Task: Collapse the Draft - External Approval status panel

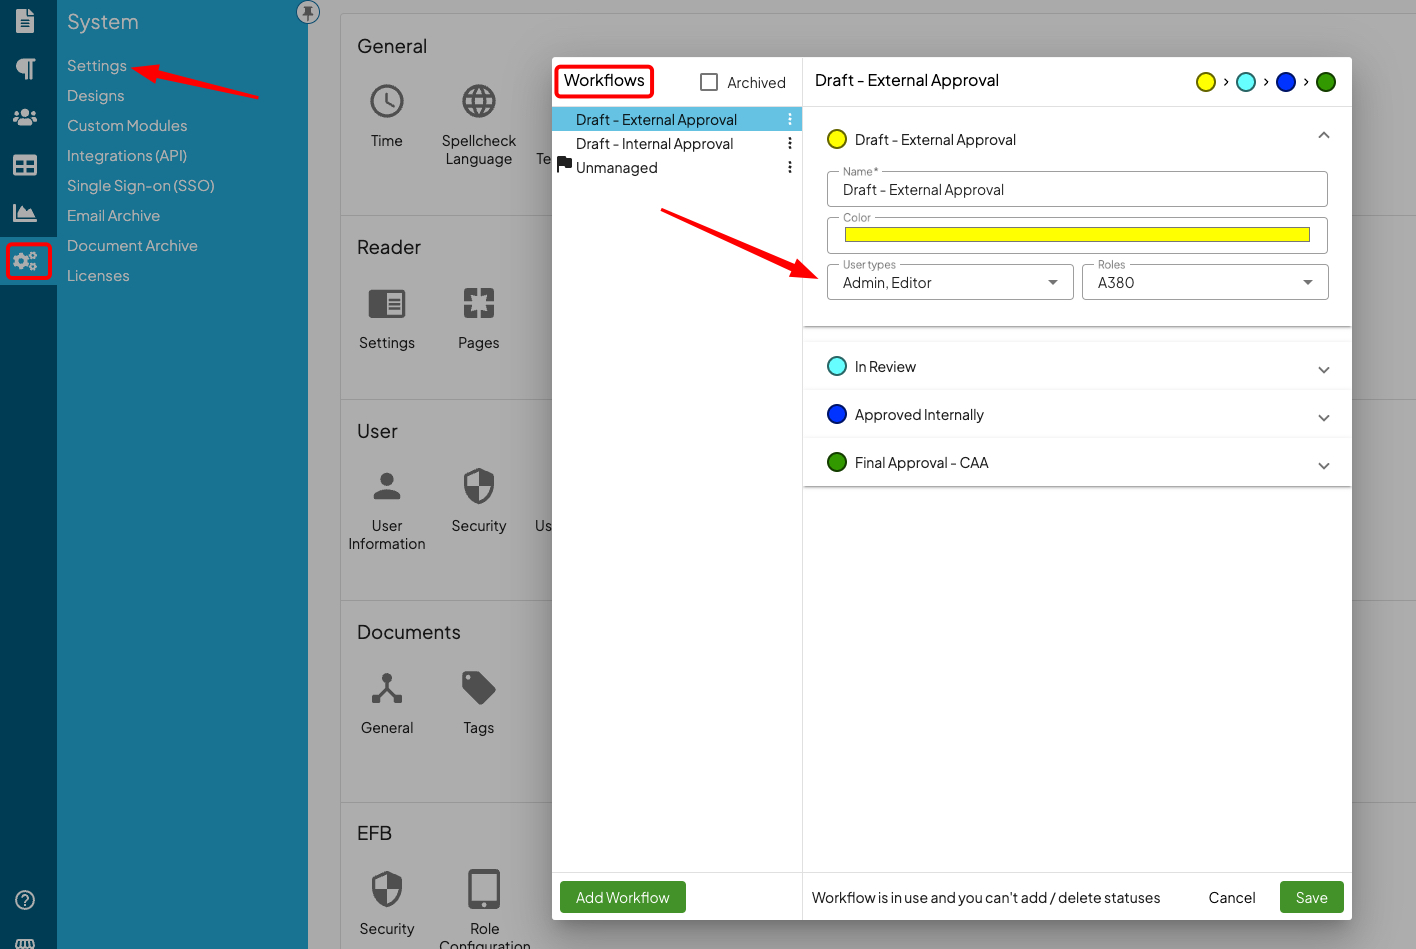Action: pos(1324,136)
